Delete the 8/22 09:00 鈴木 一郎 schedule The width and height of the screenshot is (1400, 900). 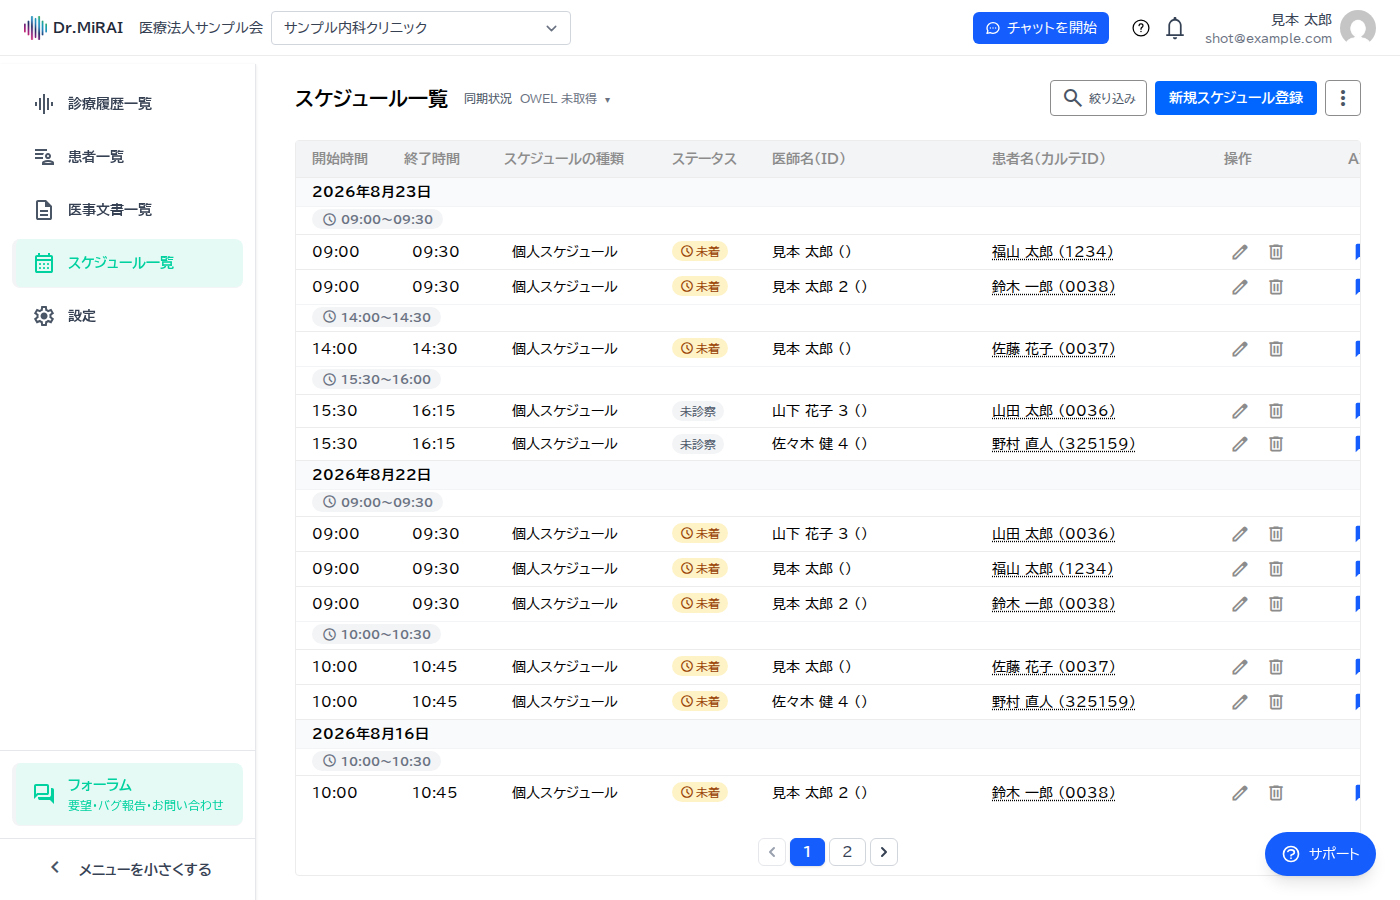[x=1276, y=604]
